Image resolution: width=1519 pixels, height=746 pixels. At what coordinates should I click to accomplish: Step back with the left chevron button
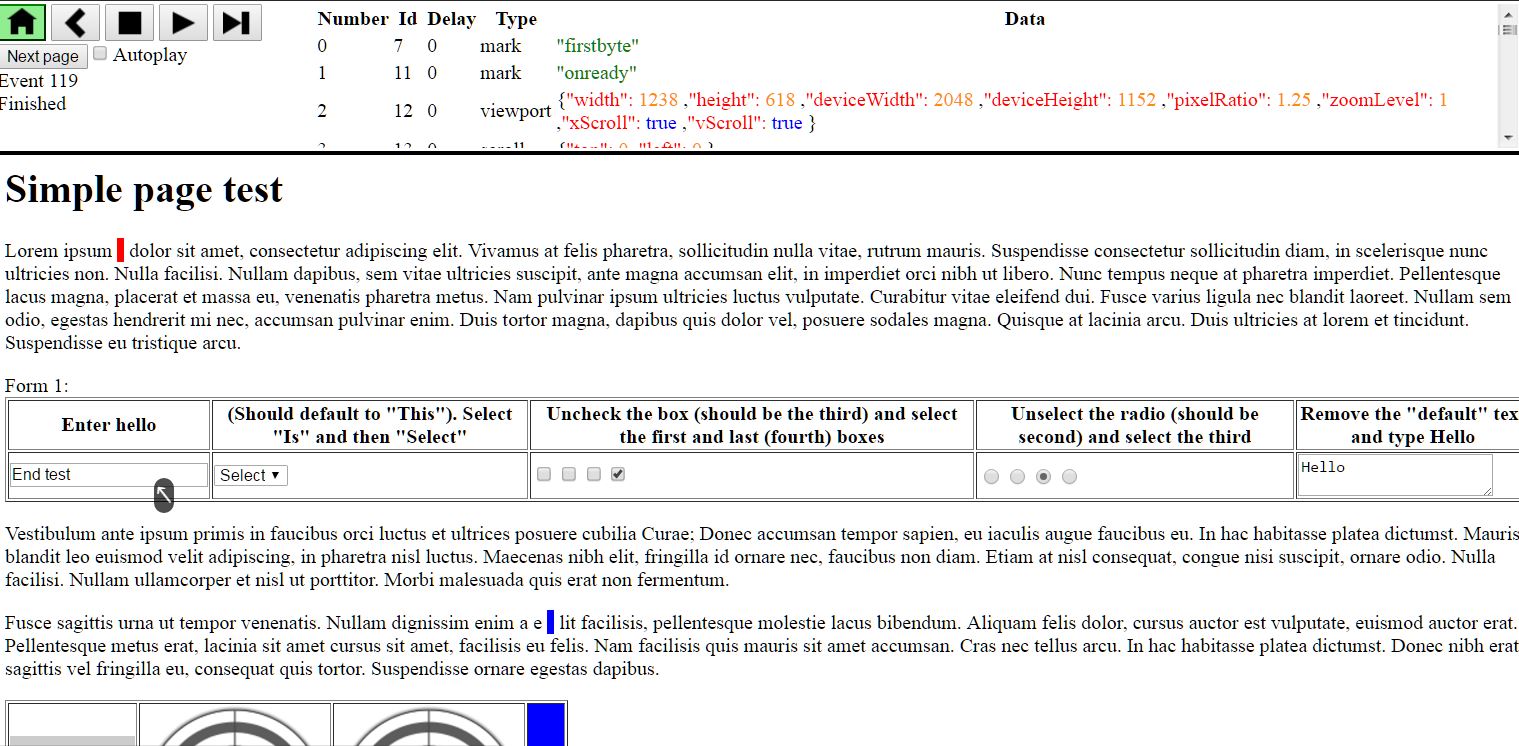pyautogui.click(x=75, y=22)
